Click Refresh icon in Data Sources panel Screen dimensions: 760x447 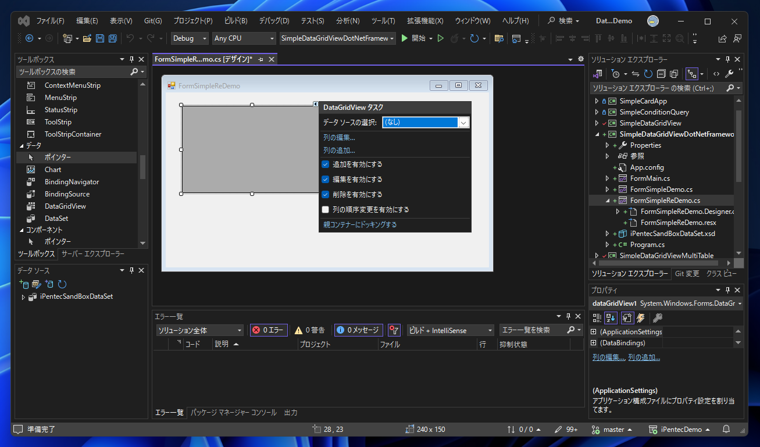[x=62, y=284]
